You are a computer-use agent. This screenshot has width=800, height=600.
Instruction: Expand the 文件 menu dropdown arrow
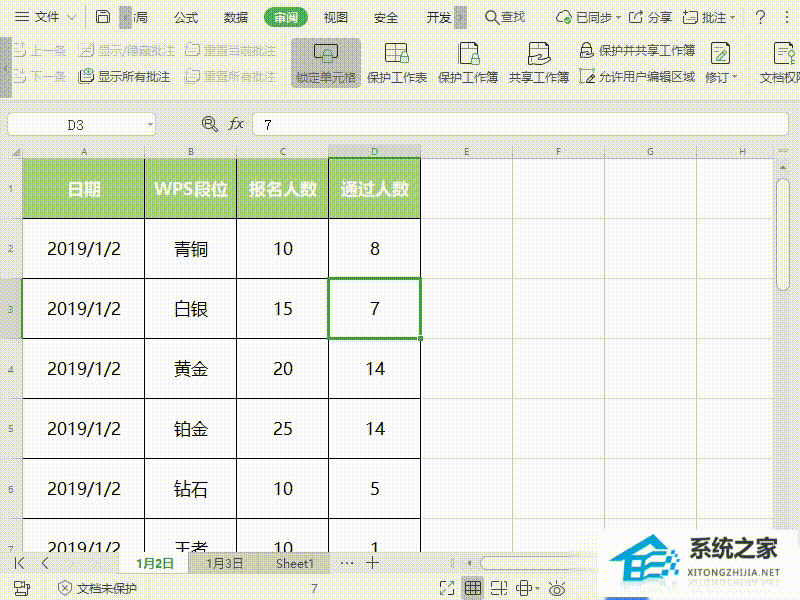[71, 17]
